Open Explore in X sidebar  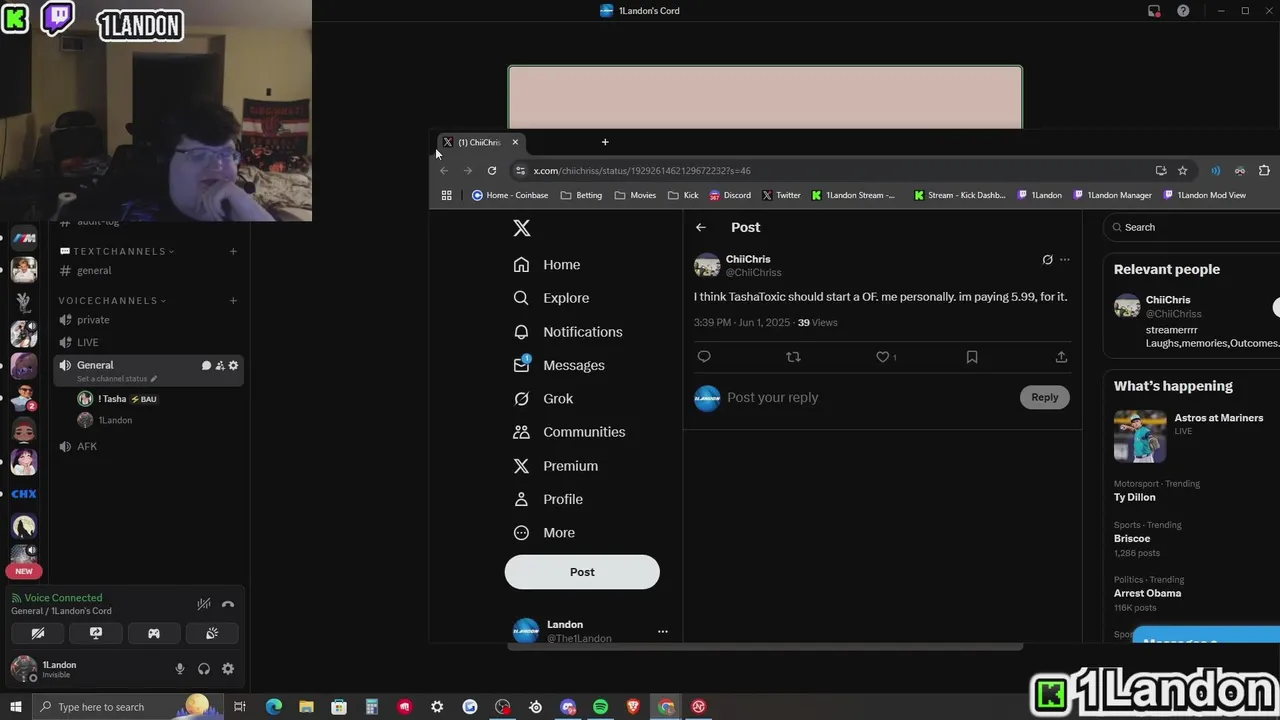coord(551,298)
